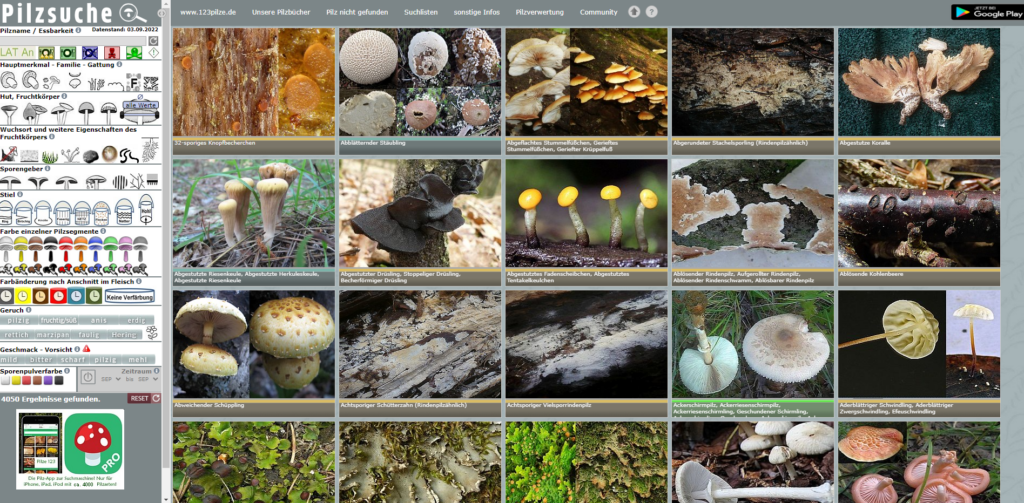Open the 'Abgestutzte Koralle' thumbnail
The width and height of the screenshot is (1024, 503).
(x=919, y=82)
